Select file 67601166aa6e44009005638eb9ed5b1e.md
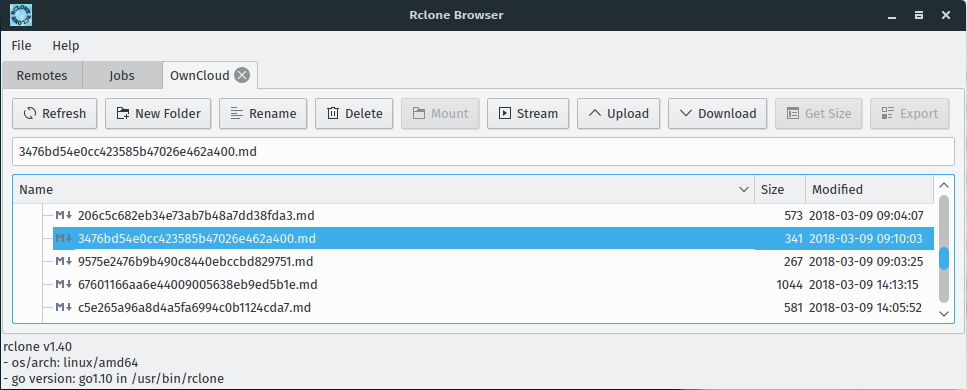The width and height of the screenshot is (967, 390). pos(197,285)
